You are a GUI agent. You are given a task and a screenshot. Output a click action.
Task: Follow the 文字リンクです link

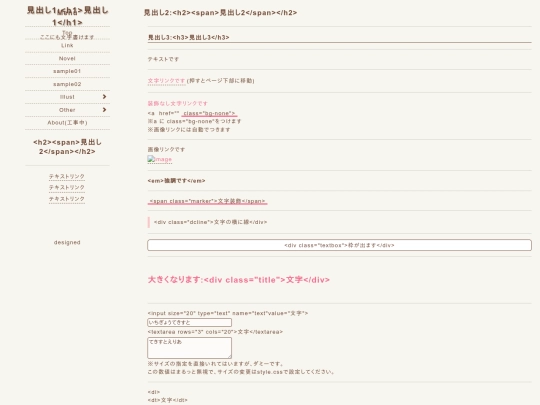(x=167, y=81)
